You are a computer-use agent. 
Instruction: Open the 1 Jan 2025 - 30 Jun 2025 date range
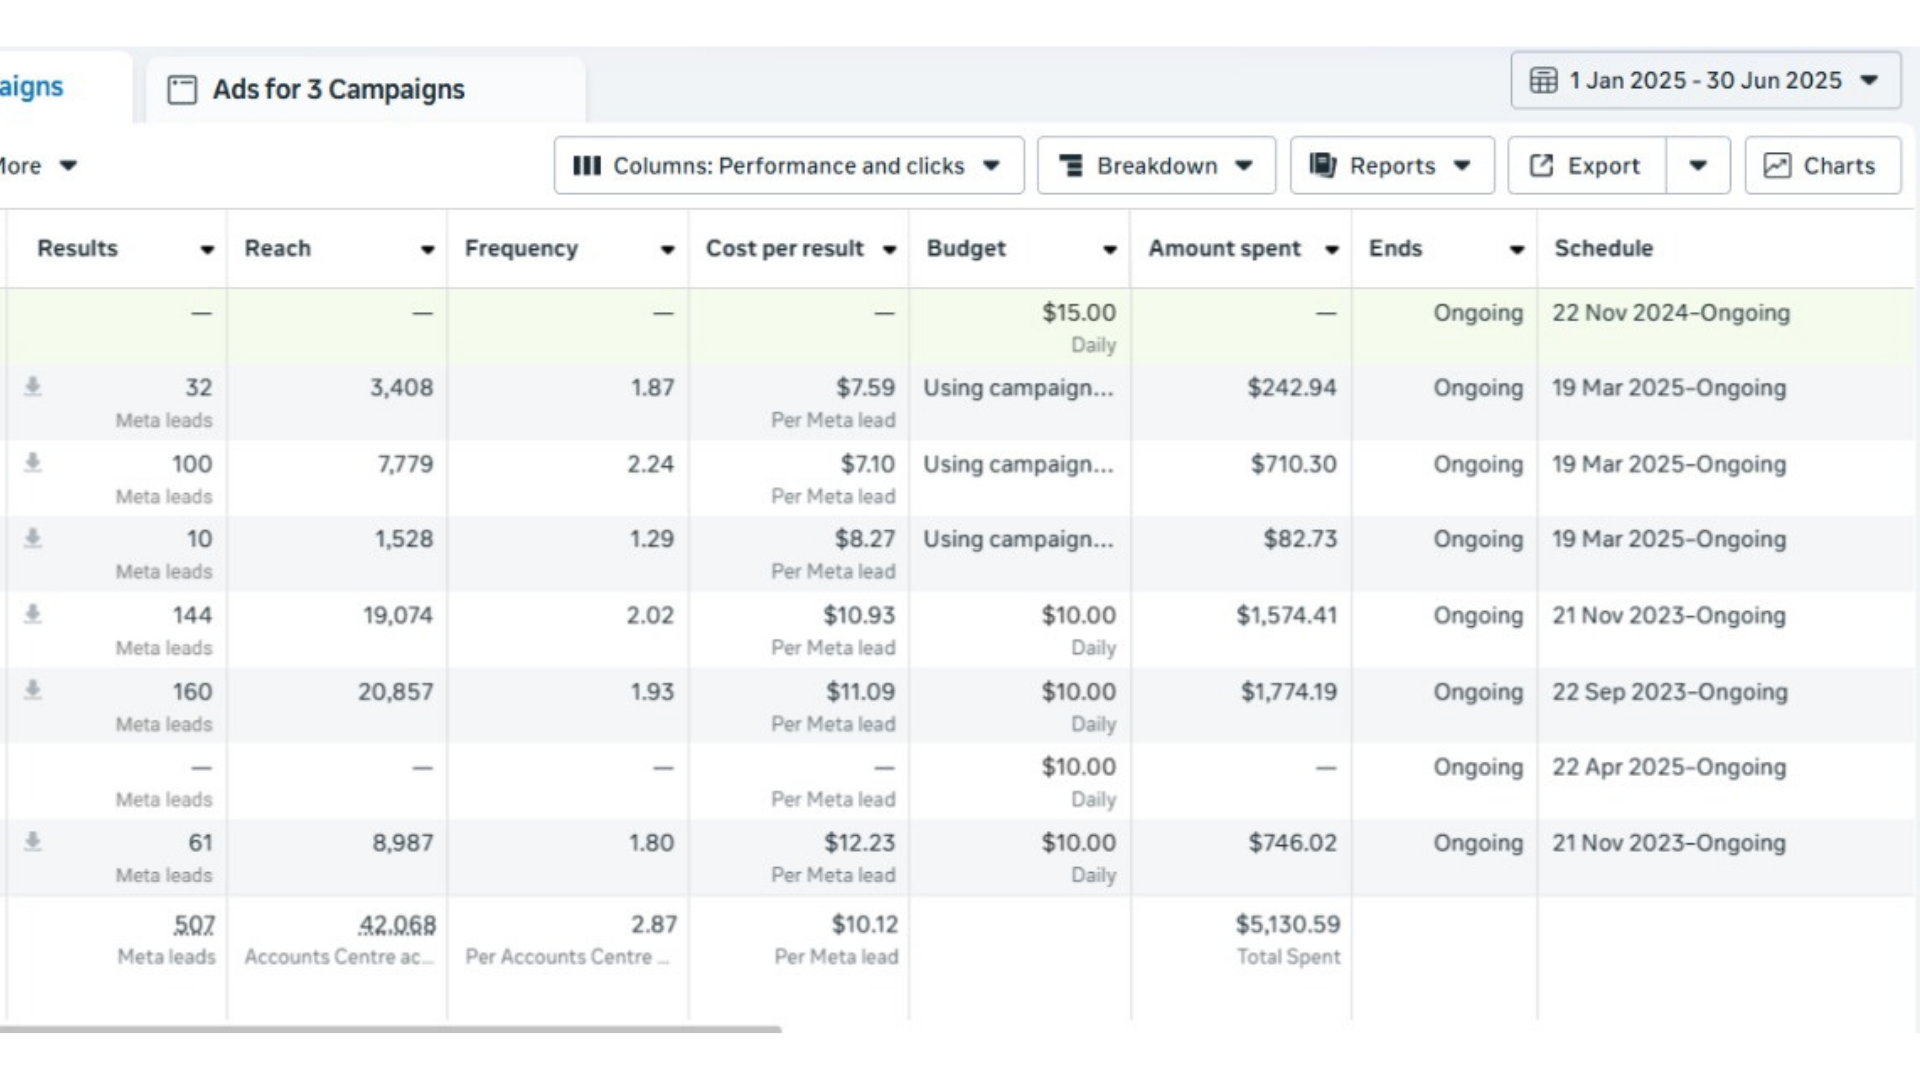[1705, 81]
